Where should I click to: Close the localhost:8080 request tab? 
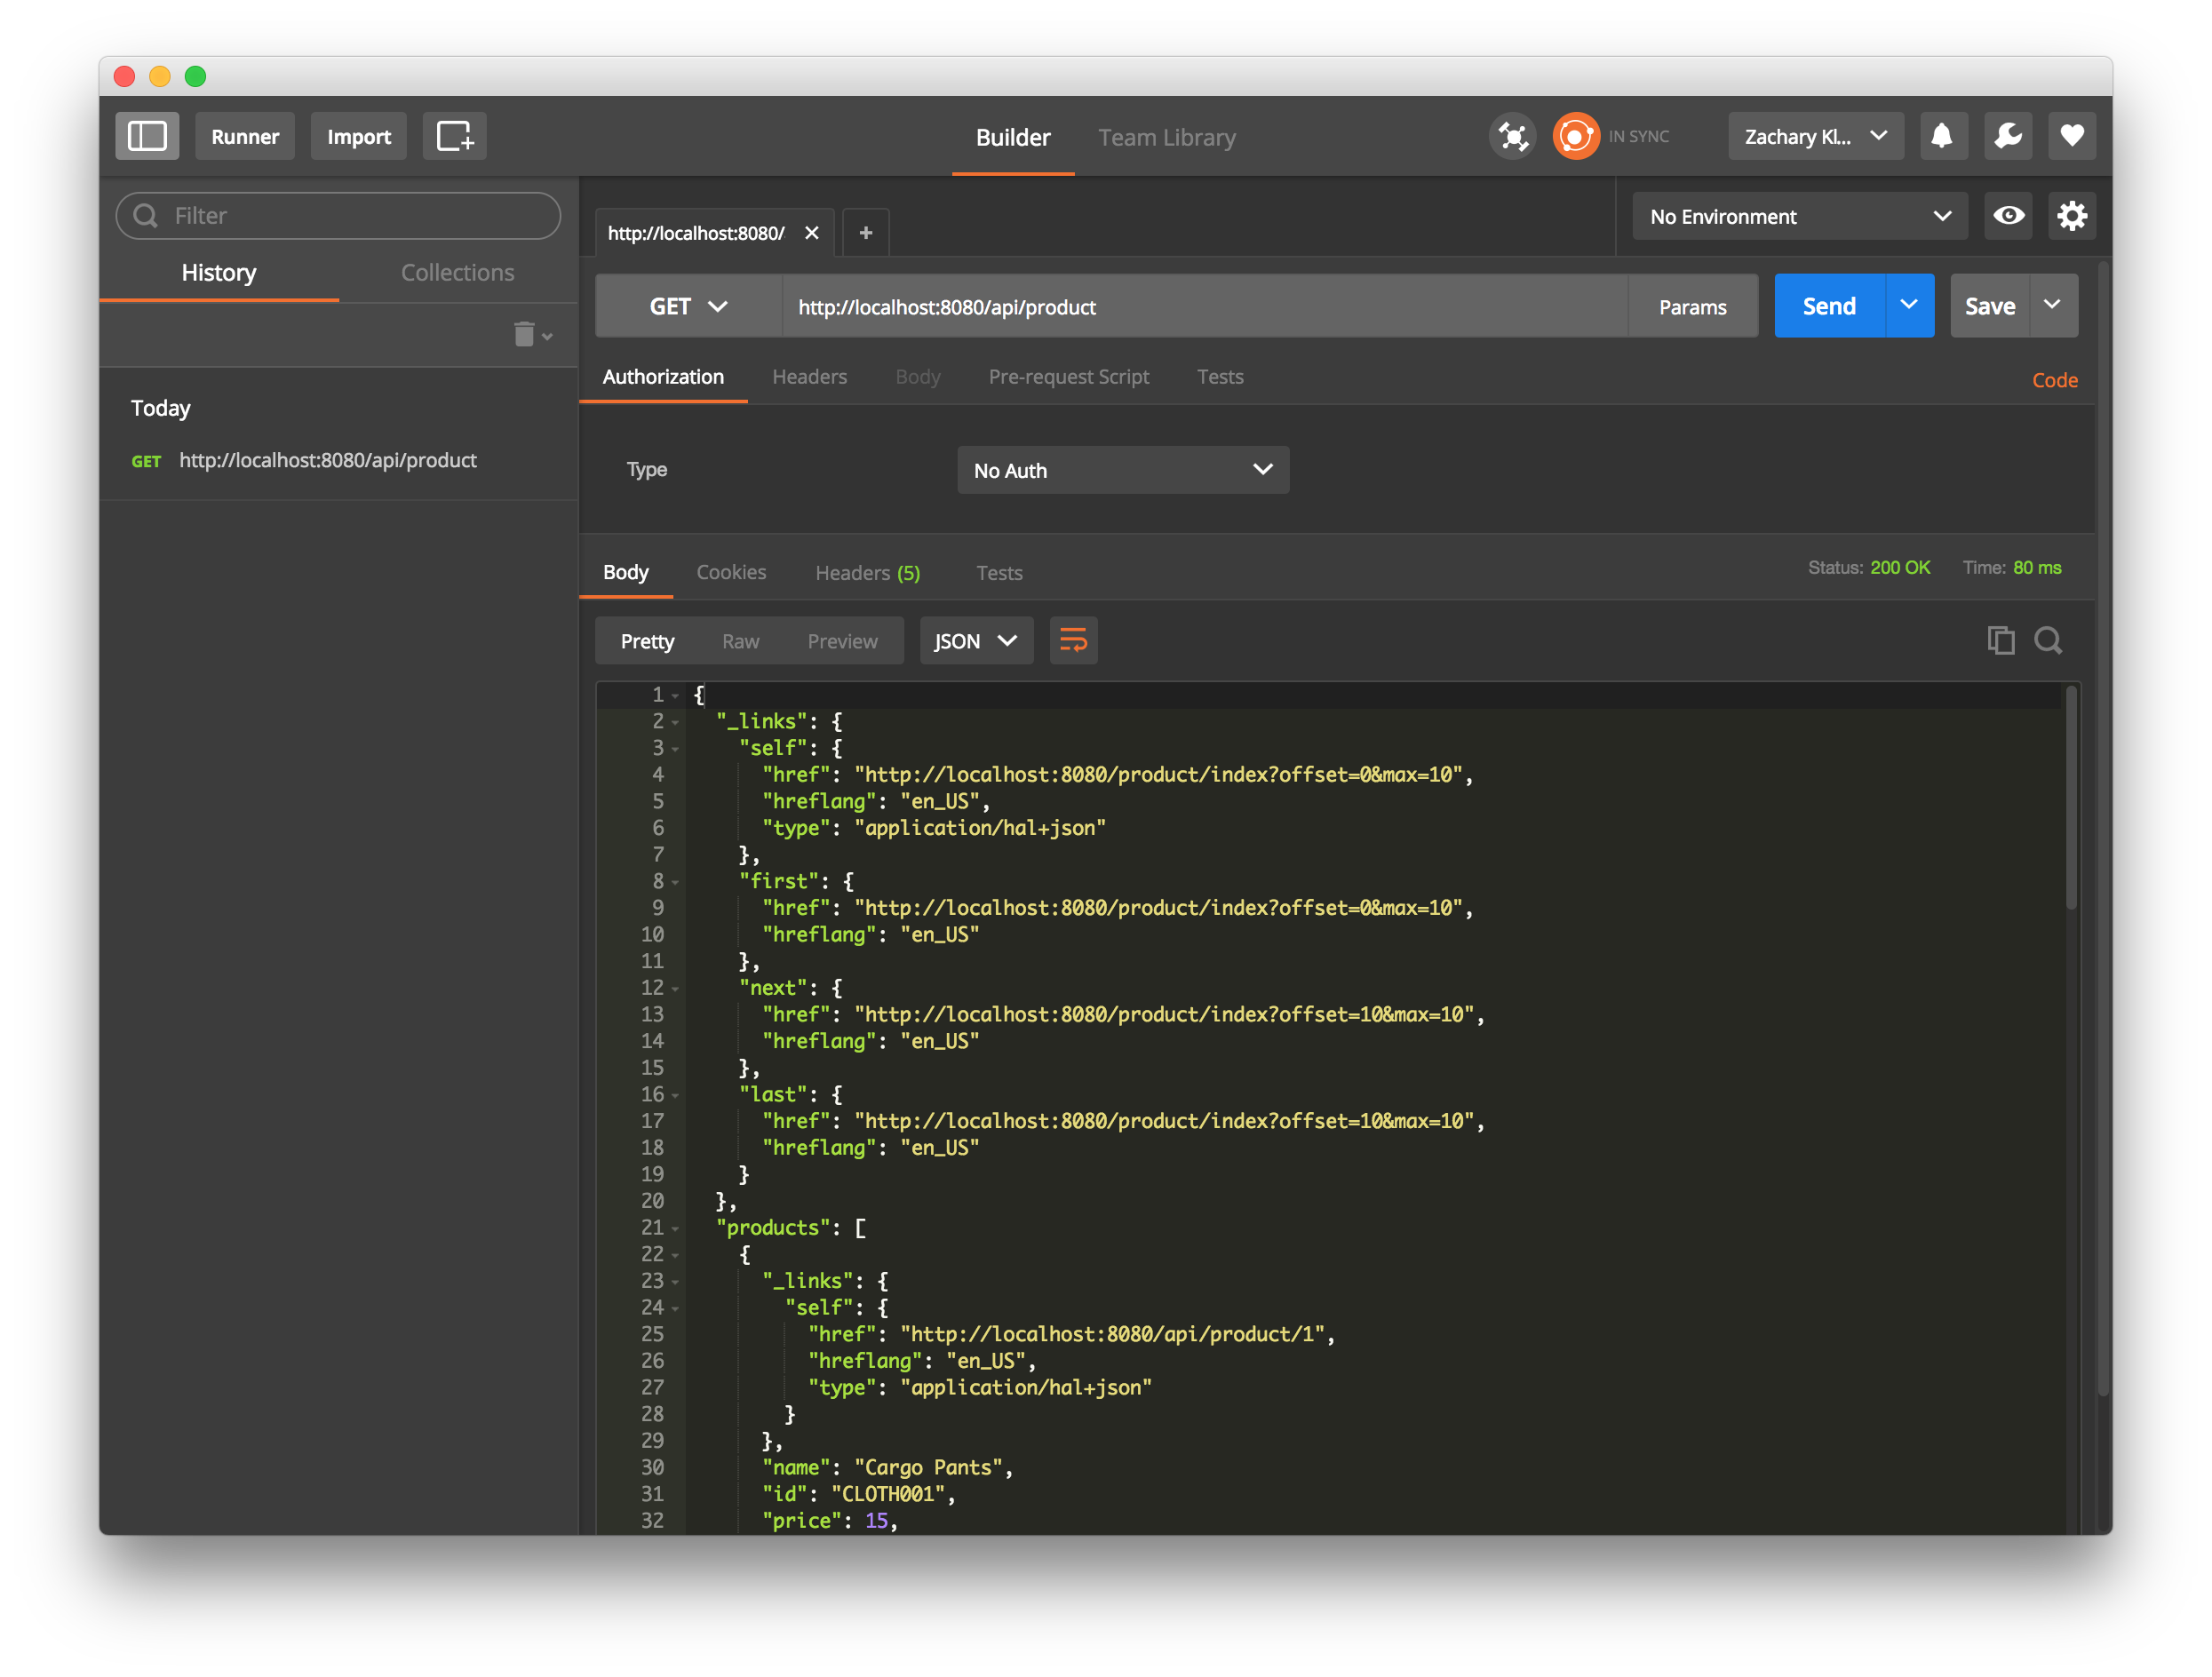[812, 233]
